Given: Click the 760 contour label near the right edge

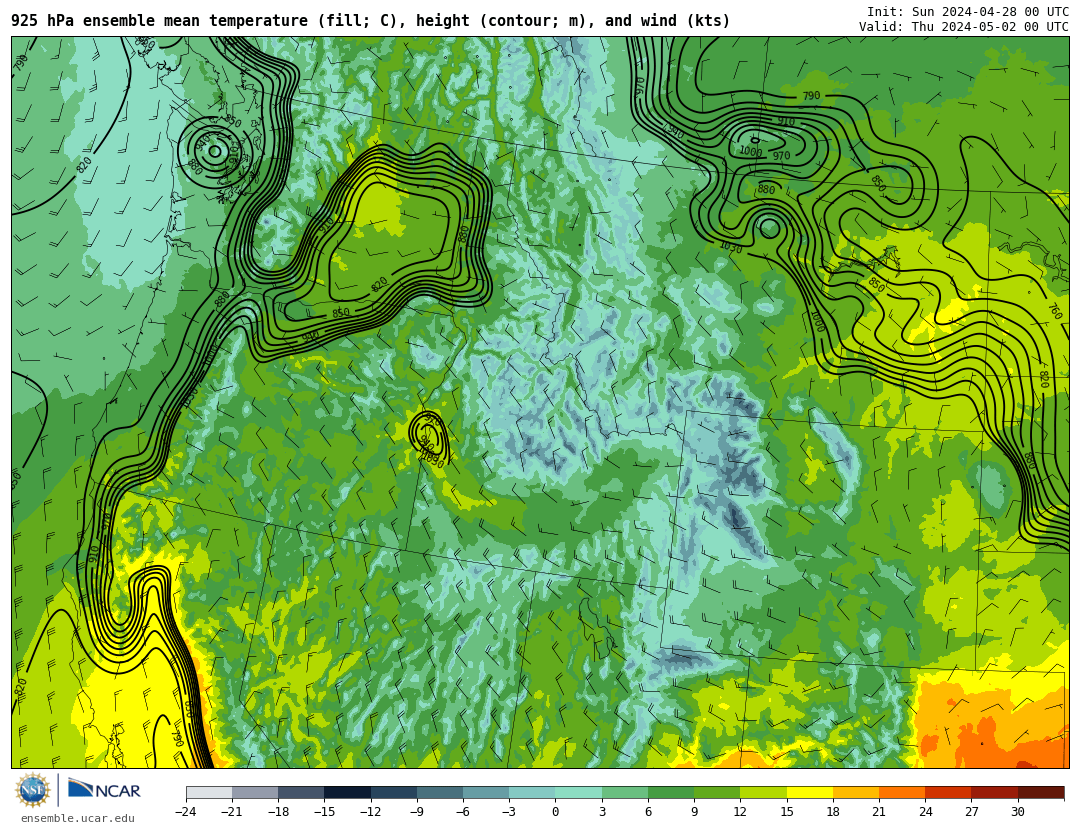Looking at the screenshot, I should click(x=1054, y=309).
